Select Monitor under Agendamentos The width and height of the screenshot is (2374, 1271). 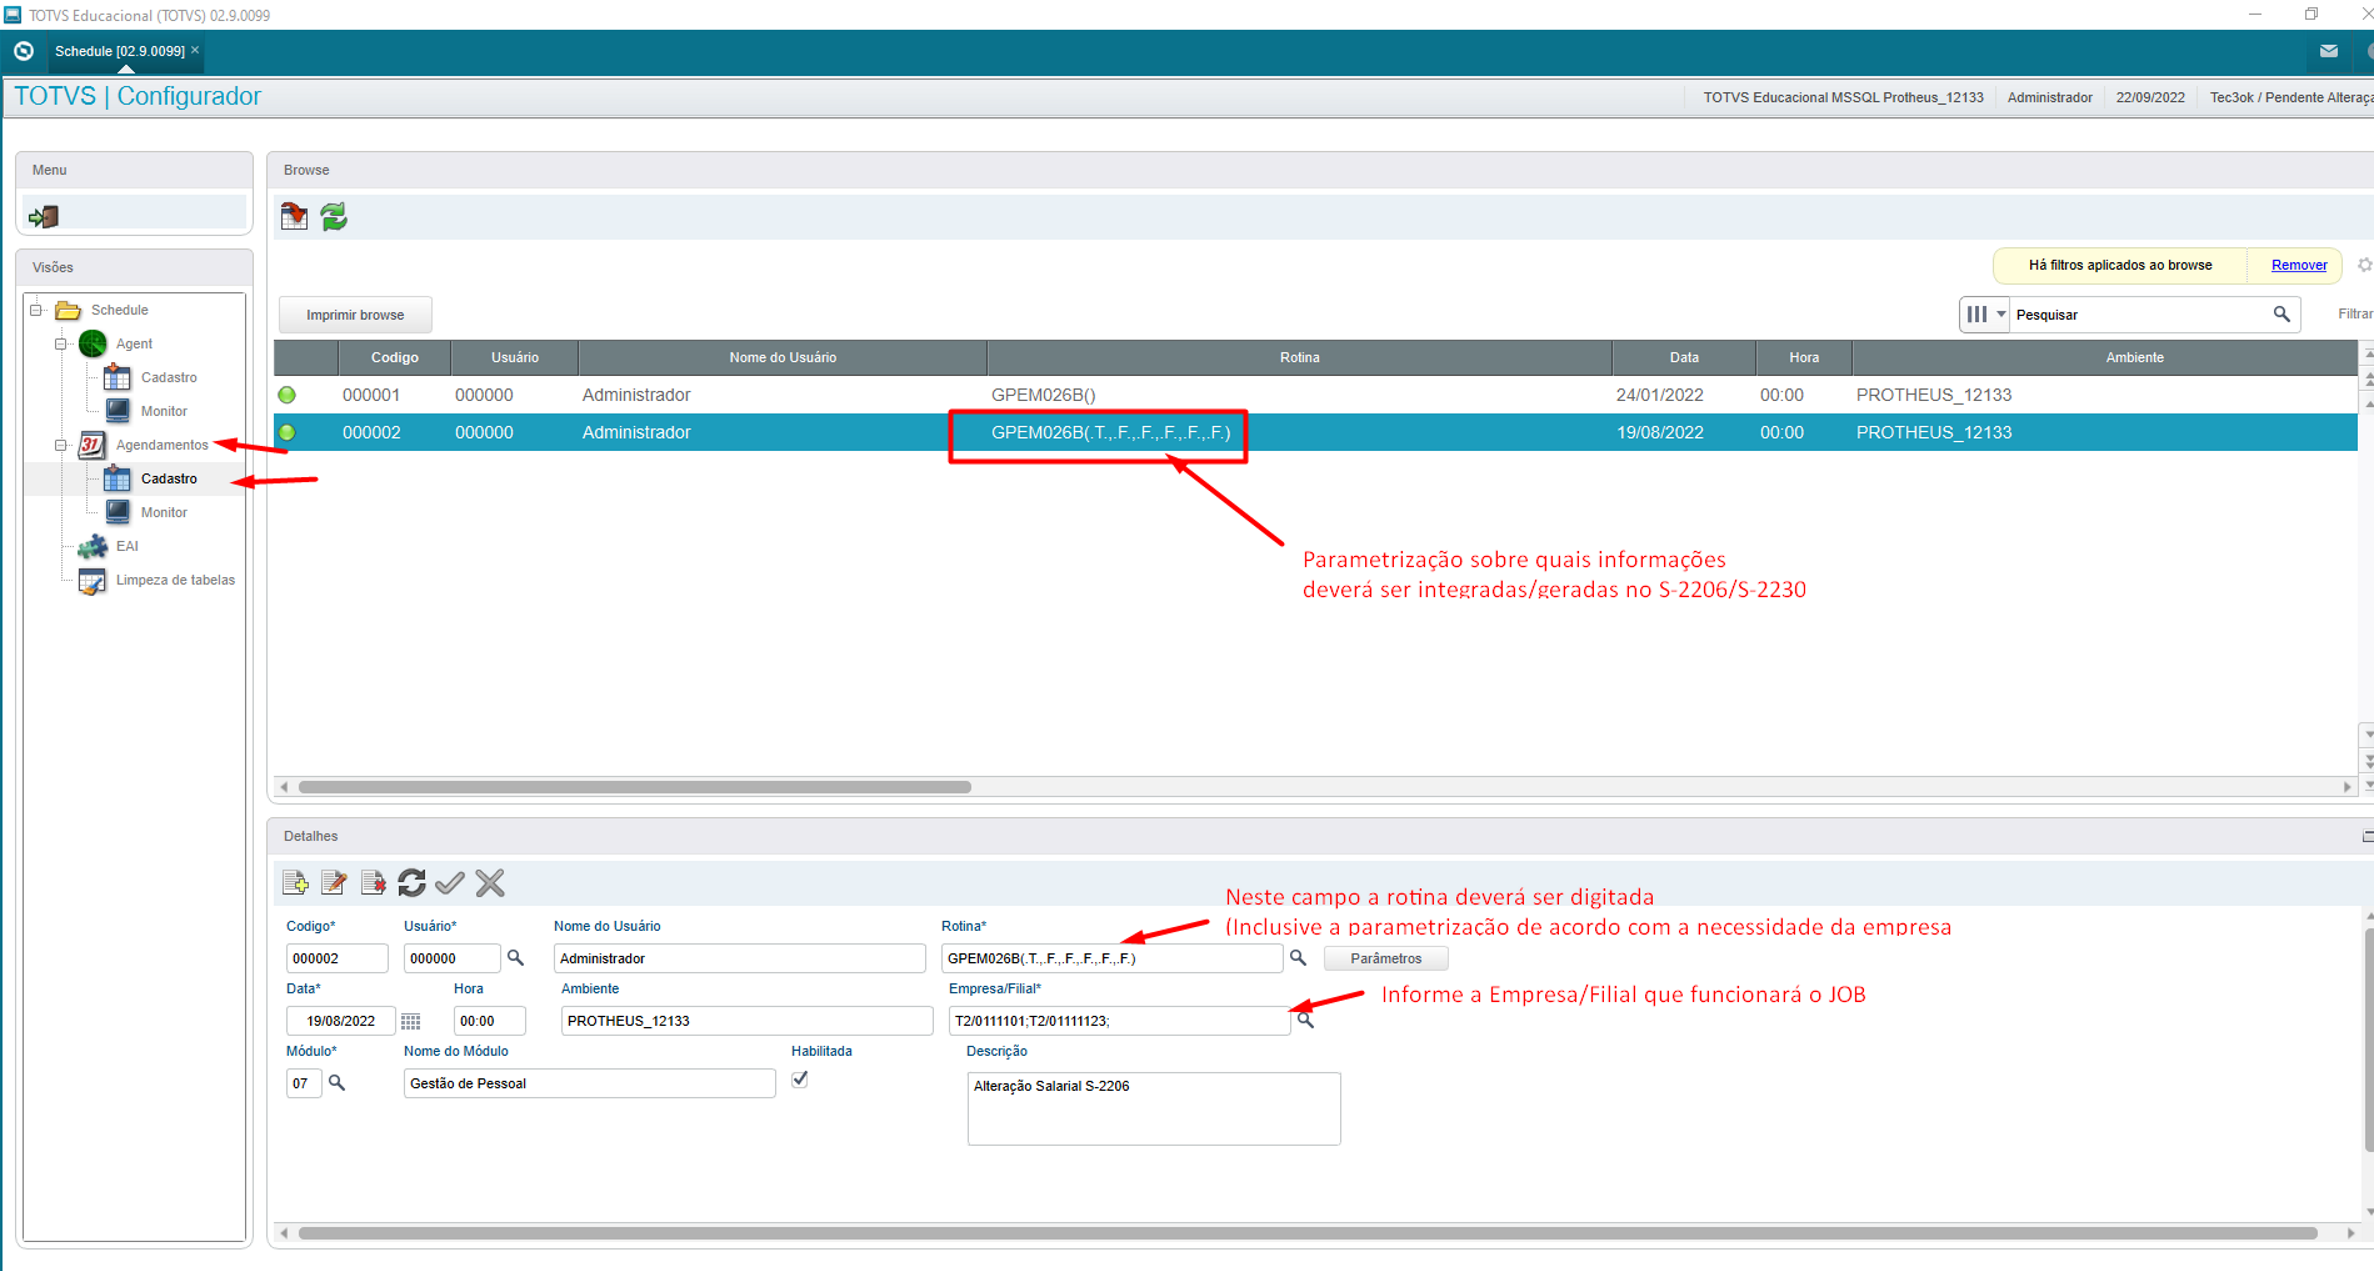[164, 512]
